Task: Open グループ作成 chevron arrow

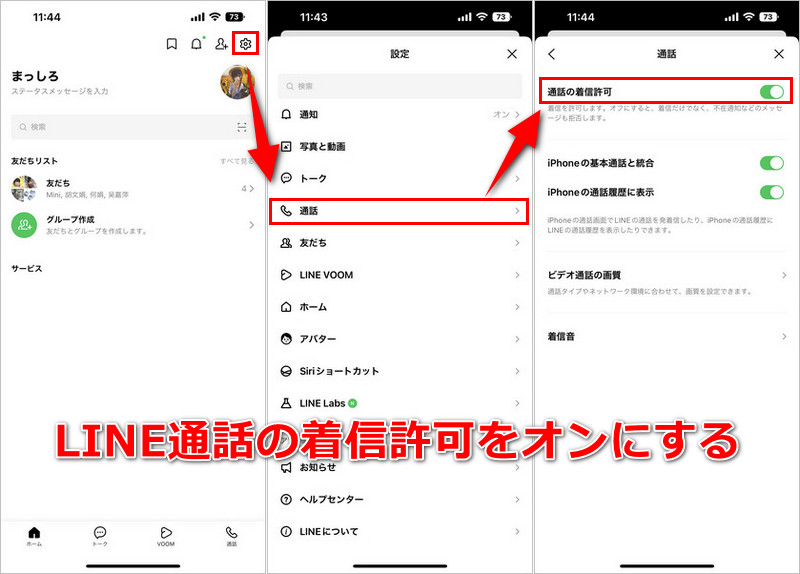Action: coord(252,225)
